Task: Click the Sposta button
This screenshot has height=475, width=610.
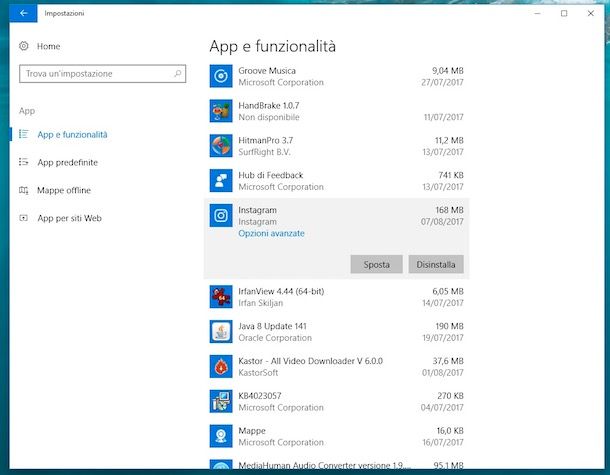Action: point(376,265)
